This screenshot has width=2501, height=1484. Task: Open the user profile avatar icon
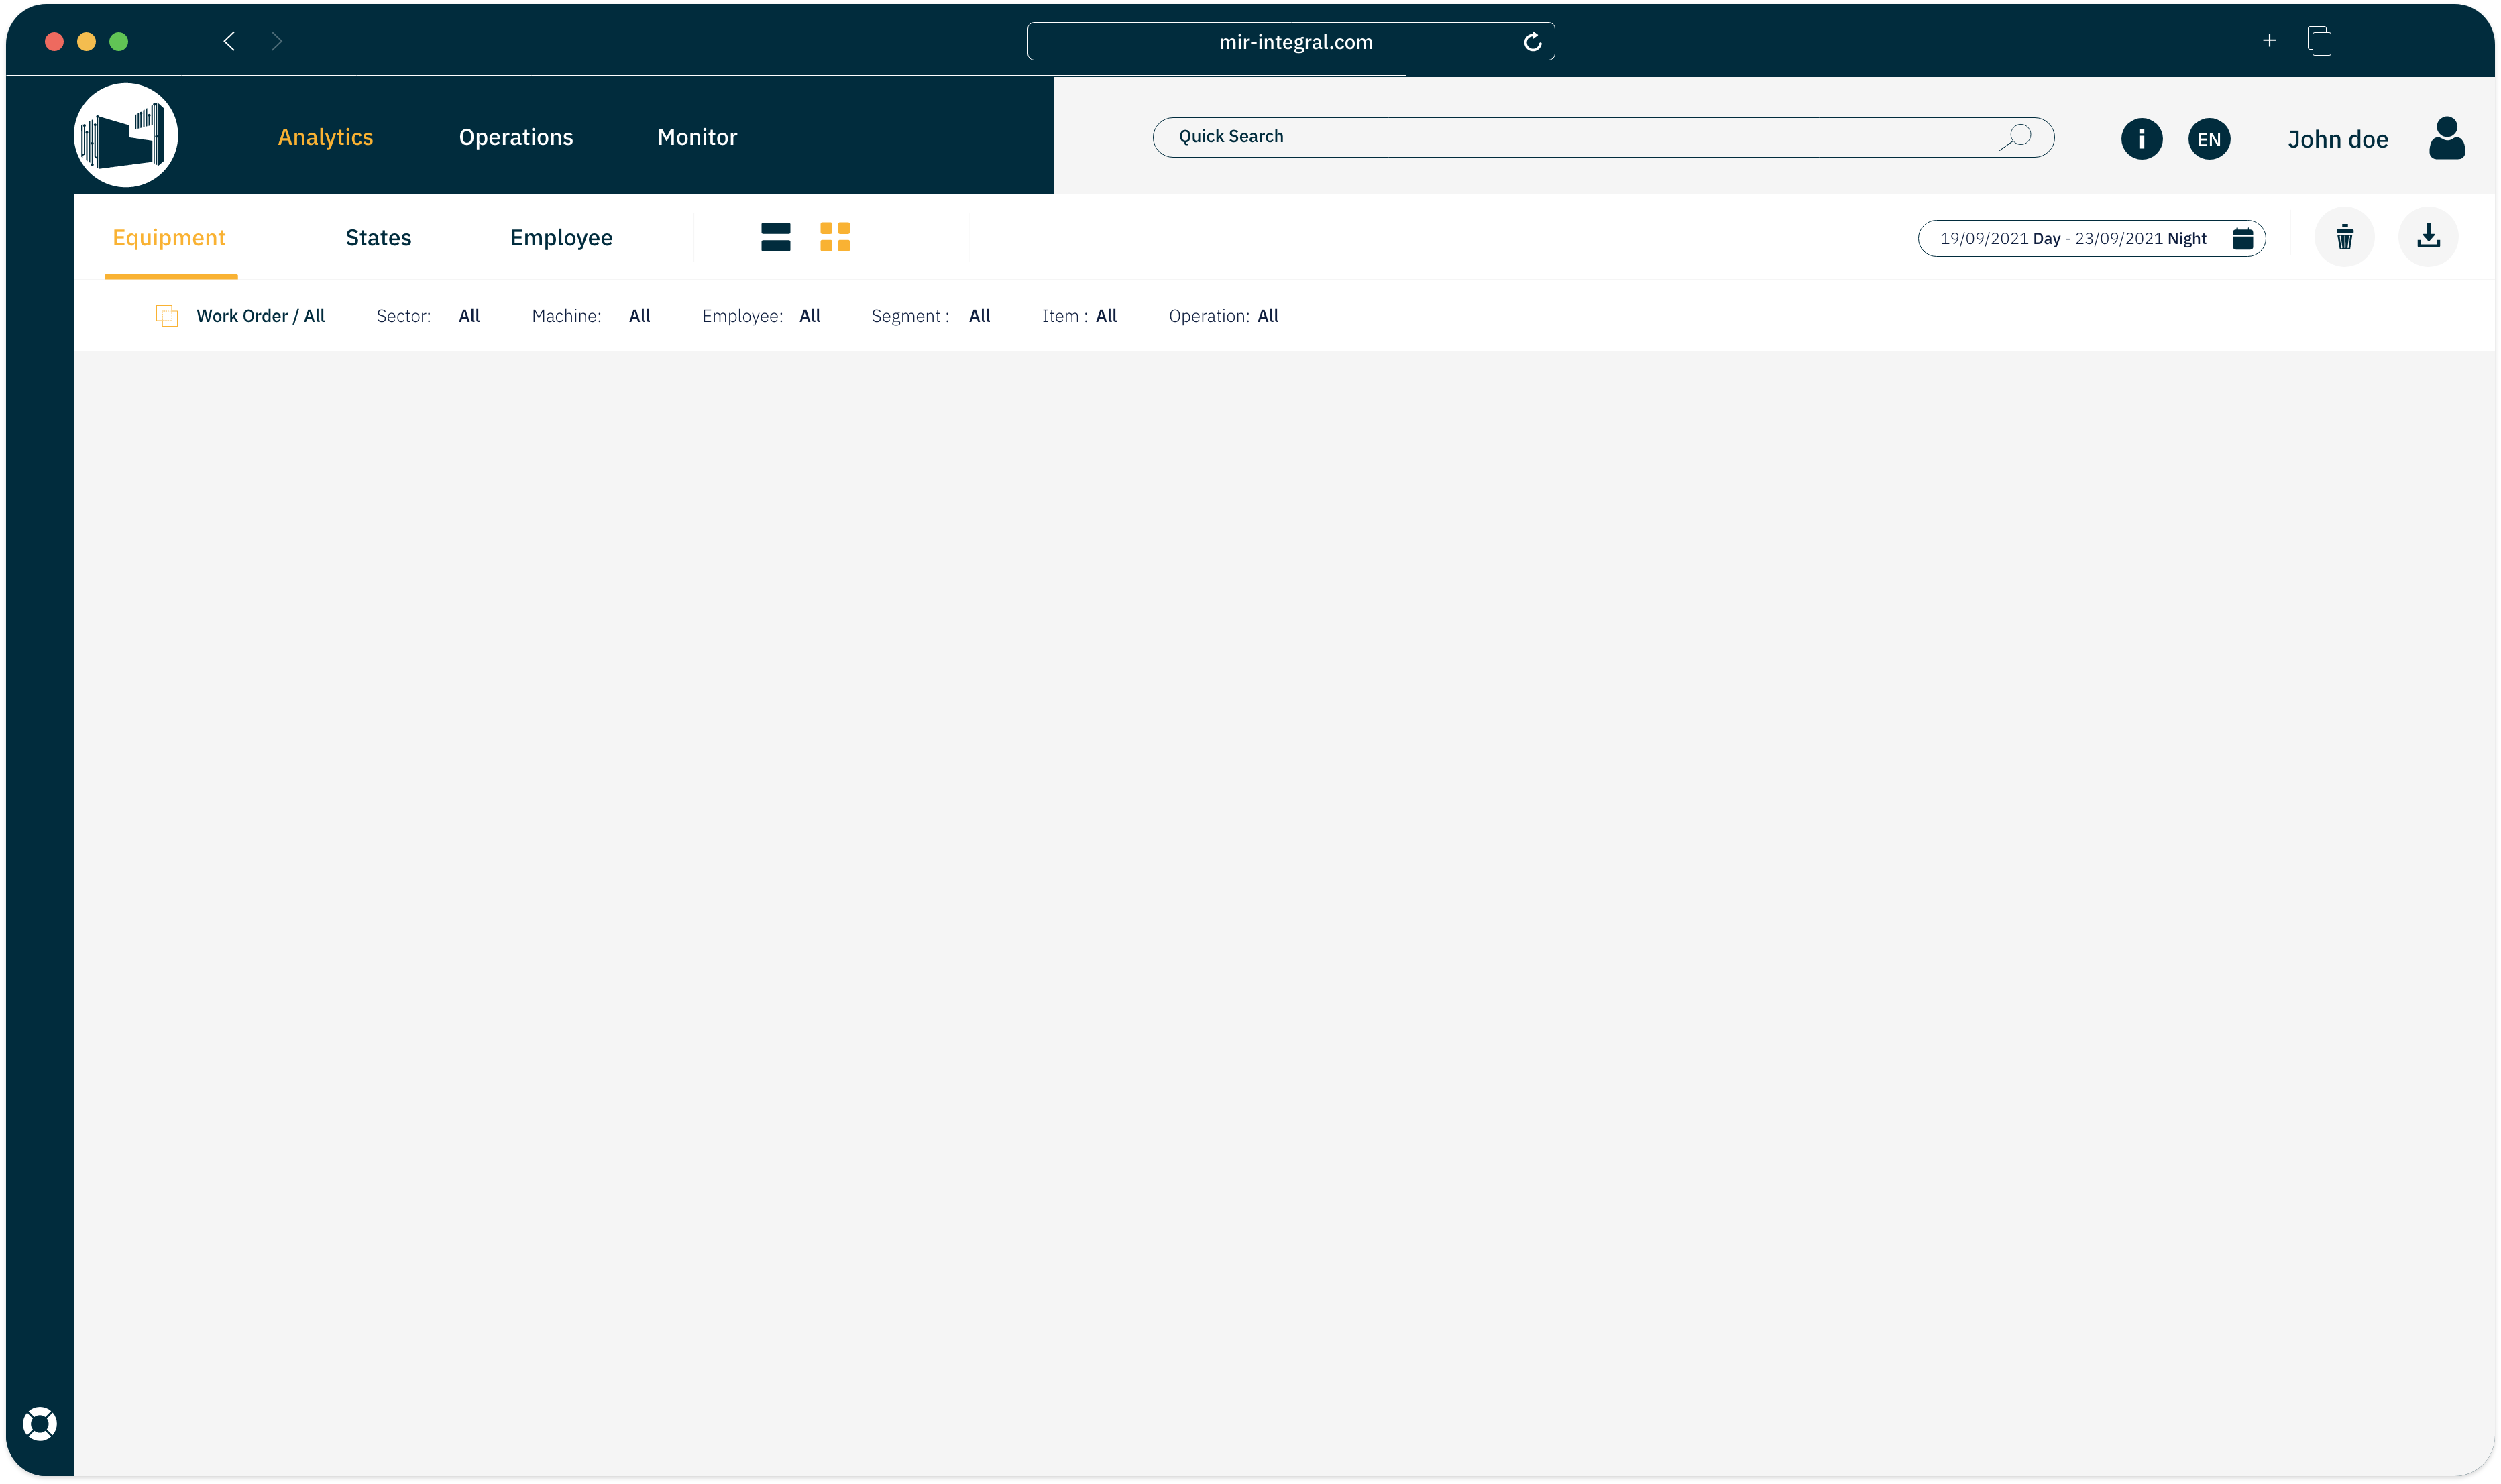tap(2446, 138)
